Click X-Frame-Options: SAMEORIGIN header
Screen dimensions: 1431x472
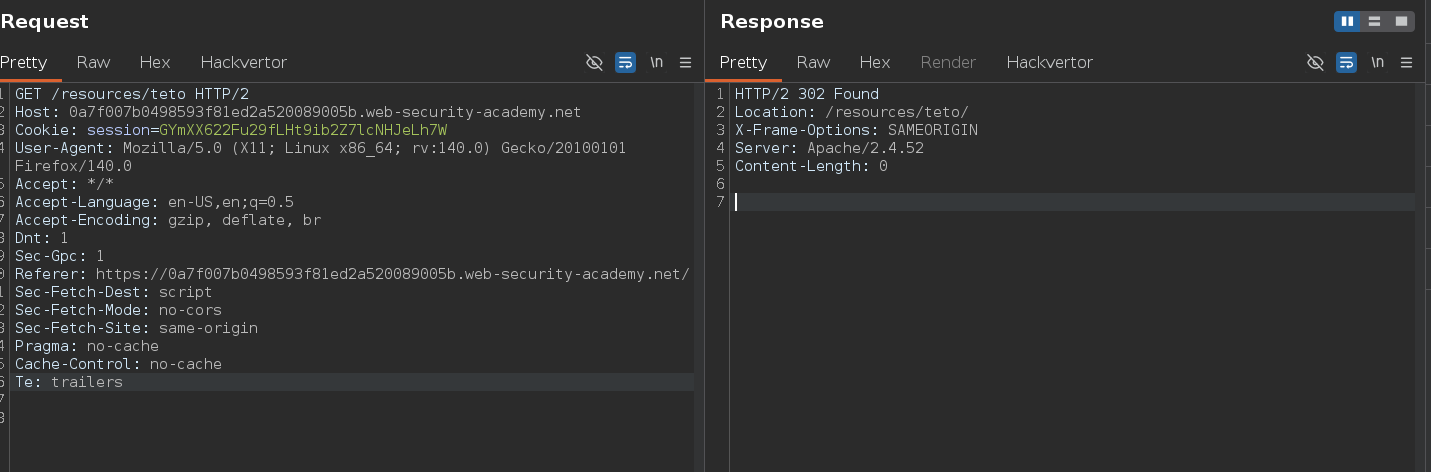tap(856, 130)
